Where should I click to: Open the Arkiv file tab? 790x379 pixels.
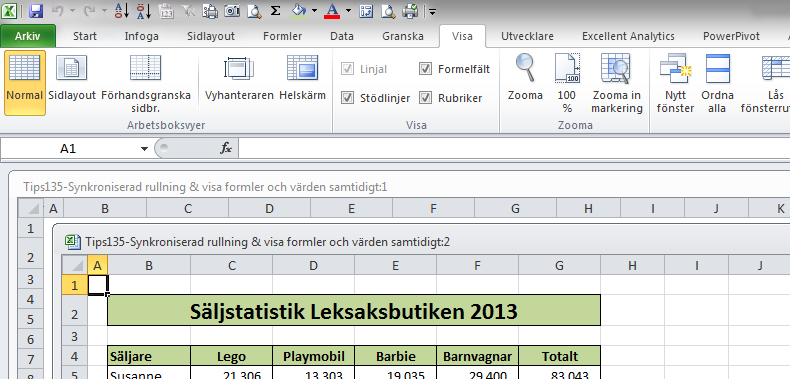point(28,36)
